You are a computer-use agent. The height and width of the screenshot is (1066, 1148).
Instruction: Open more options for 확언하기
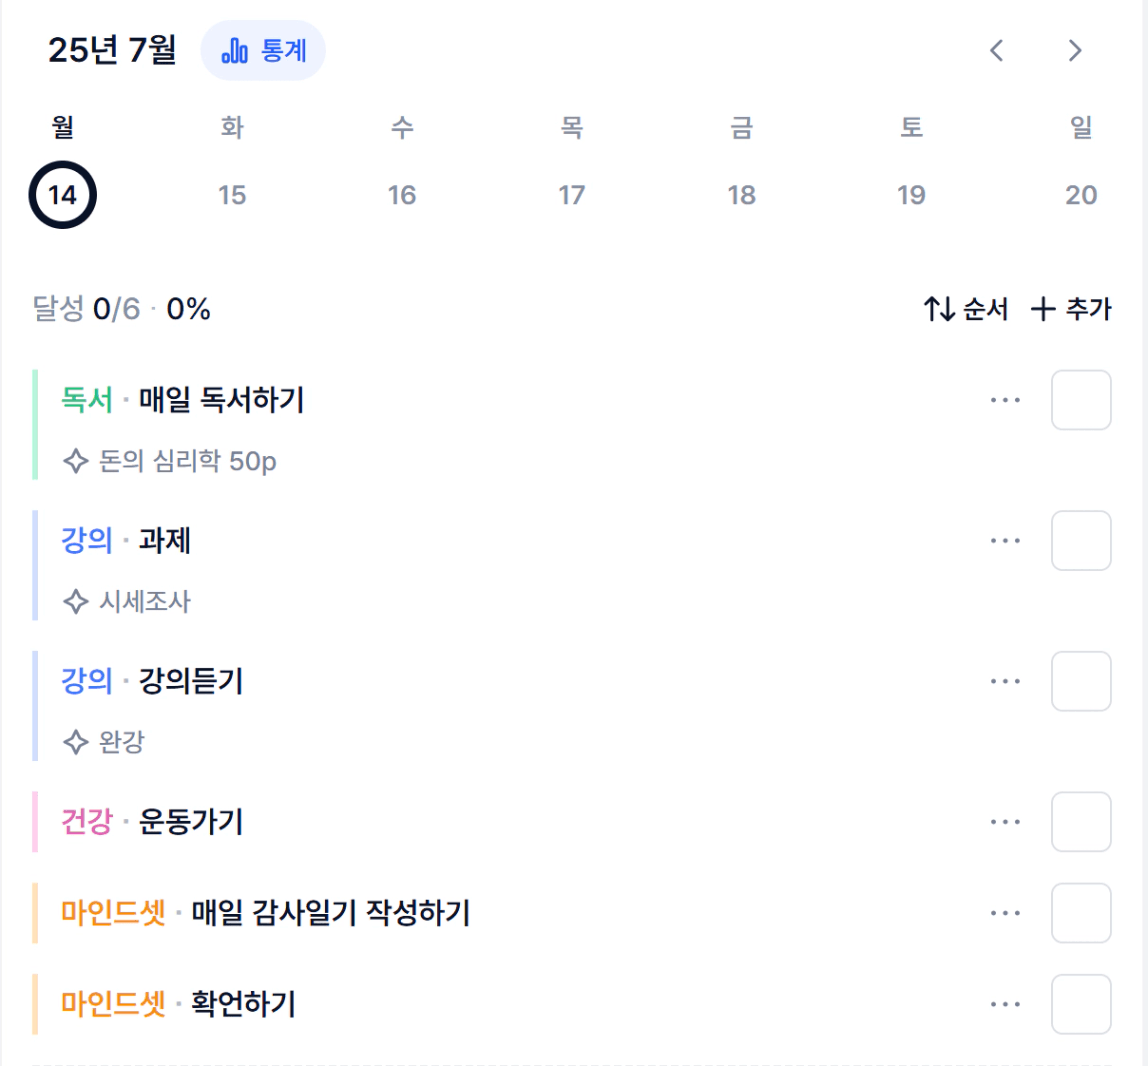pos(1004,1004)
